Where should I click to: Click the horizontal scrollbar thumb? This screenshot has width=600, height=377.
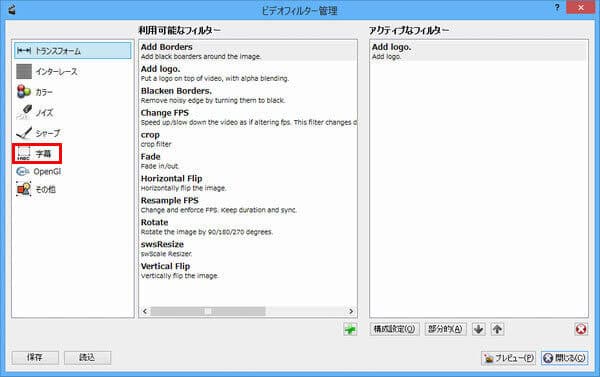click(x=208, y=311)
